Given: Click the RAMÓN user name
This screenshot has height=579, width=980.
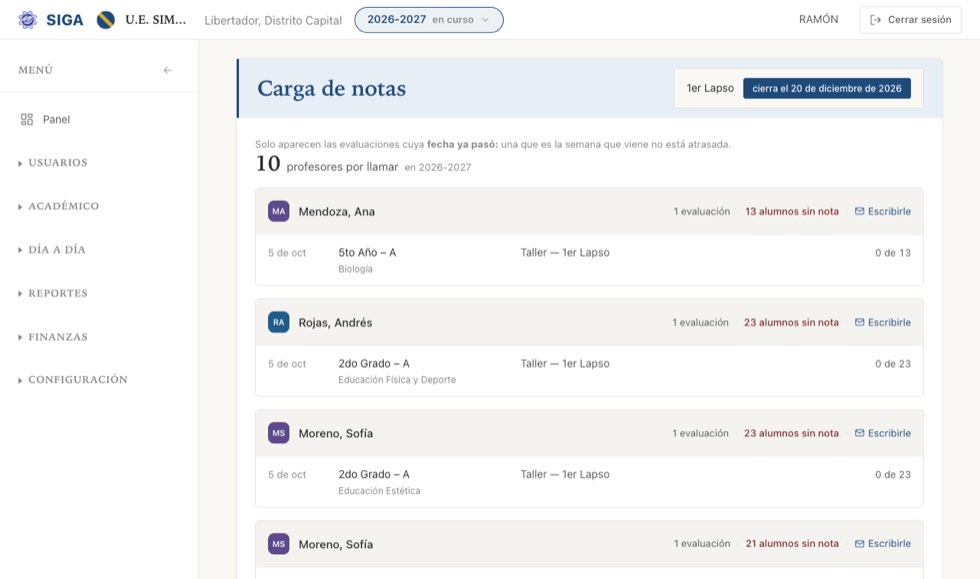Looking at the screenshot, I should 818,19.
